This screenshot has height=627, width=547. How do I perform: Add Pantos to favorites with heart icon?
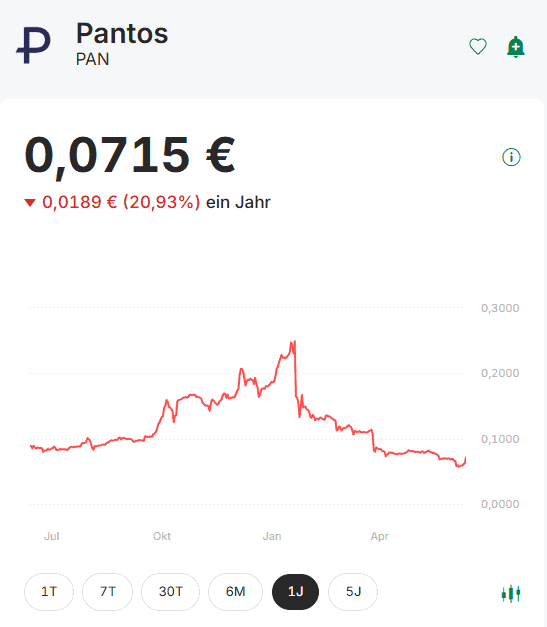point(477,46)
